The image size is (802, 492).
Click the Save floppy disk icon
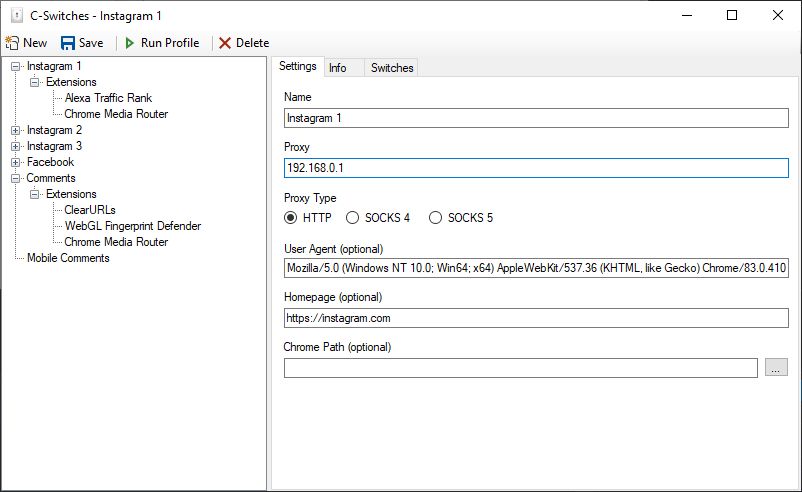pyautogui.click(x=68, y=43)
